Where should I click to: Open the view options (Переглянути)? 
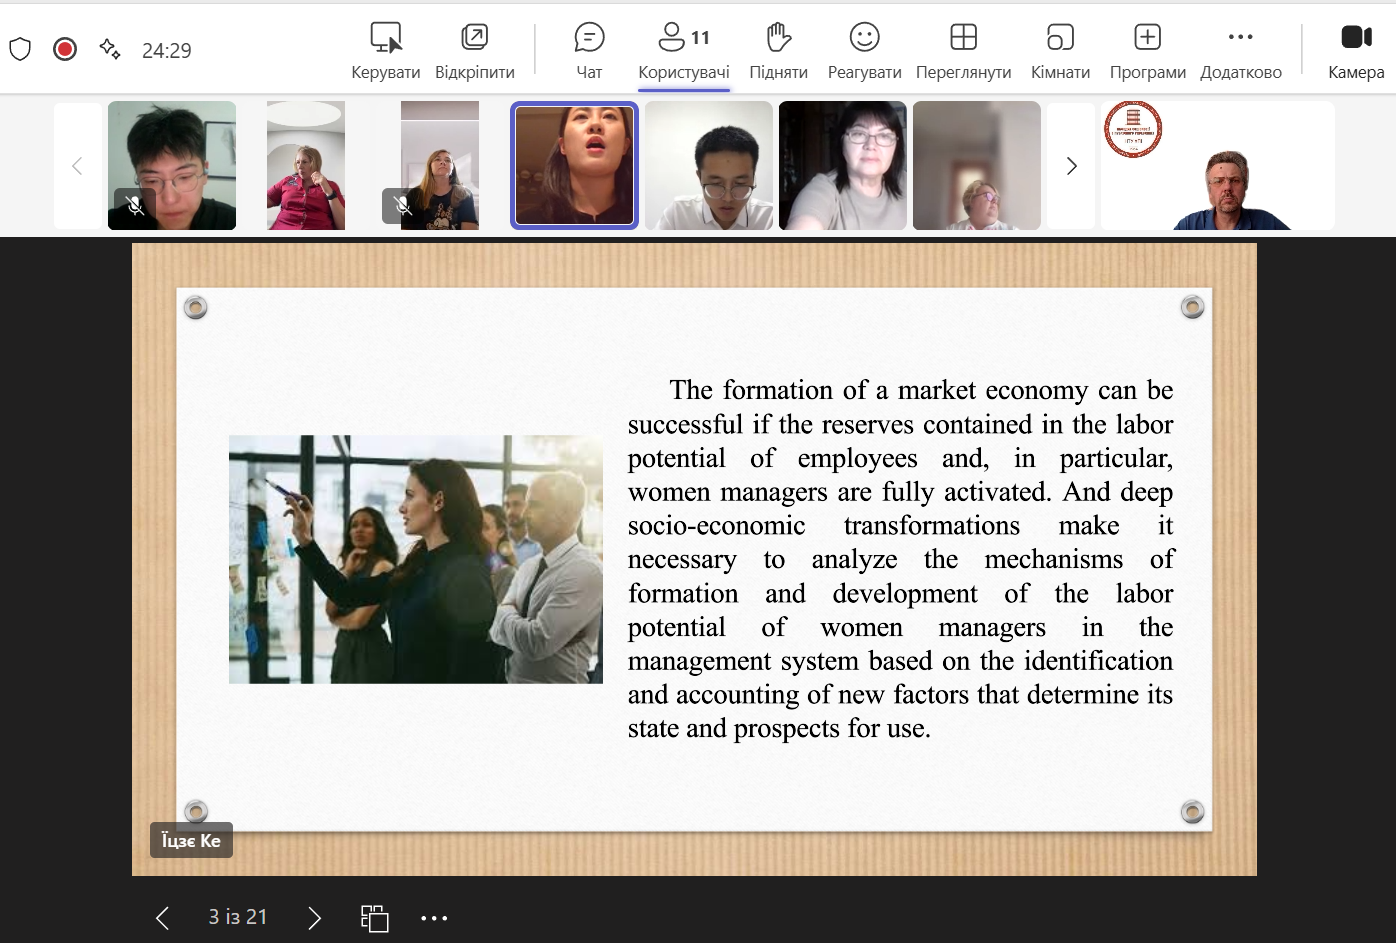click(963, 50)
